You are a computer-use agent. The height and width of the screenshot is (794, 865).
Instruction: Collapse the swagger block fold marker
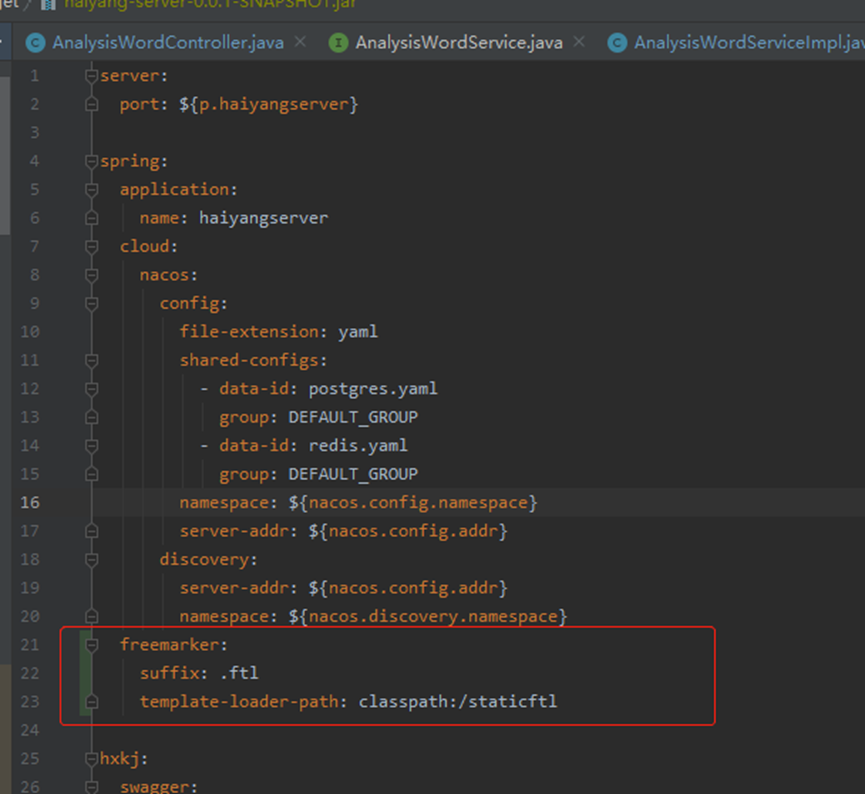click(x=92, y=787)
